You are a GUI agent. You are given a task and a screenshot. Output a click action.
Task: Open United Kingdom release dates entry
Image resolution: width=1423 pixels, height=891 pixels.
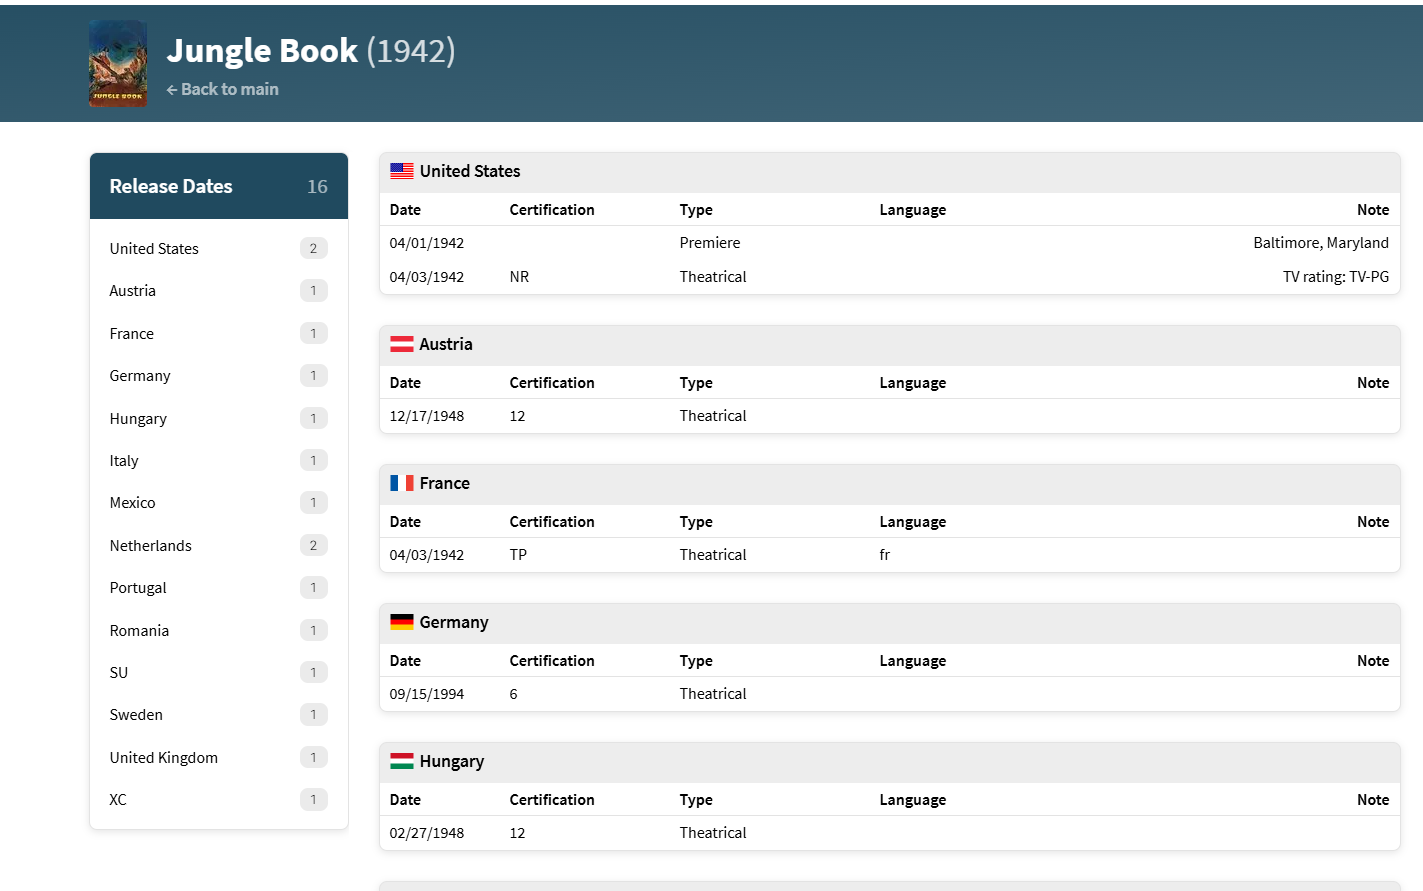(x=164, y=758)
